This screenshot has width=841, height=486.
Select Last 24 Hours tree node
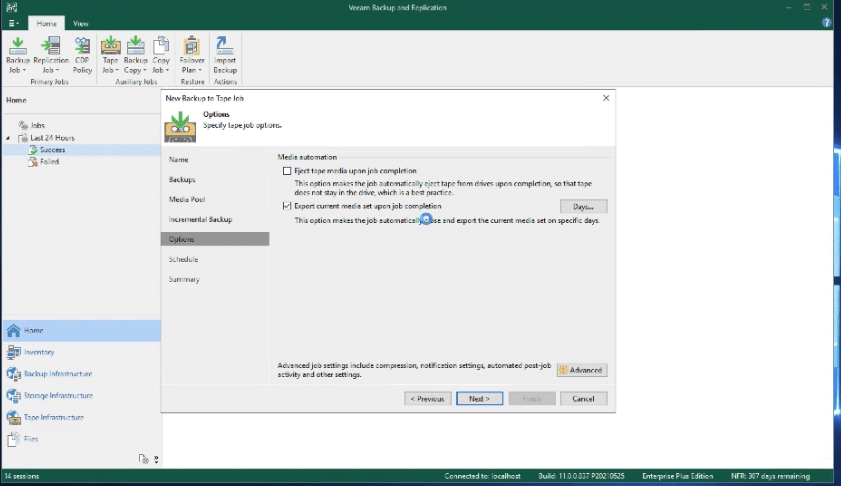[x=52, y=138]
